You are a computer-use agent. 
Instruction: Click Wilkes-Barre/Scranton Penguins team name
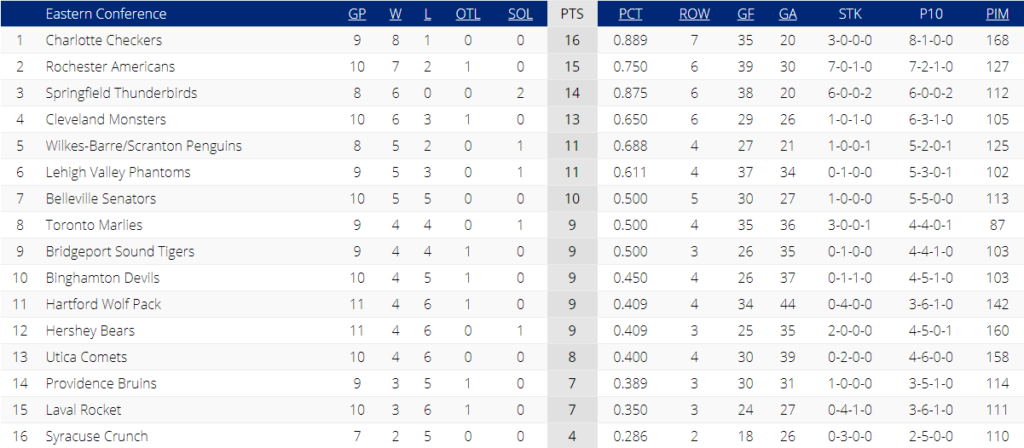pos(144,146)
